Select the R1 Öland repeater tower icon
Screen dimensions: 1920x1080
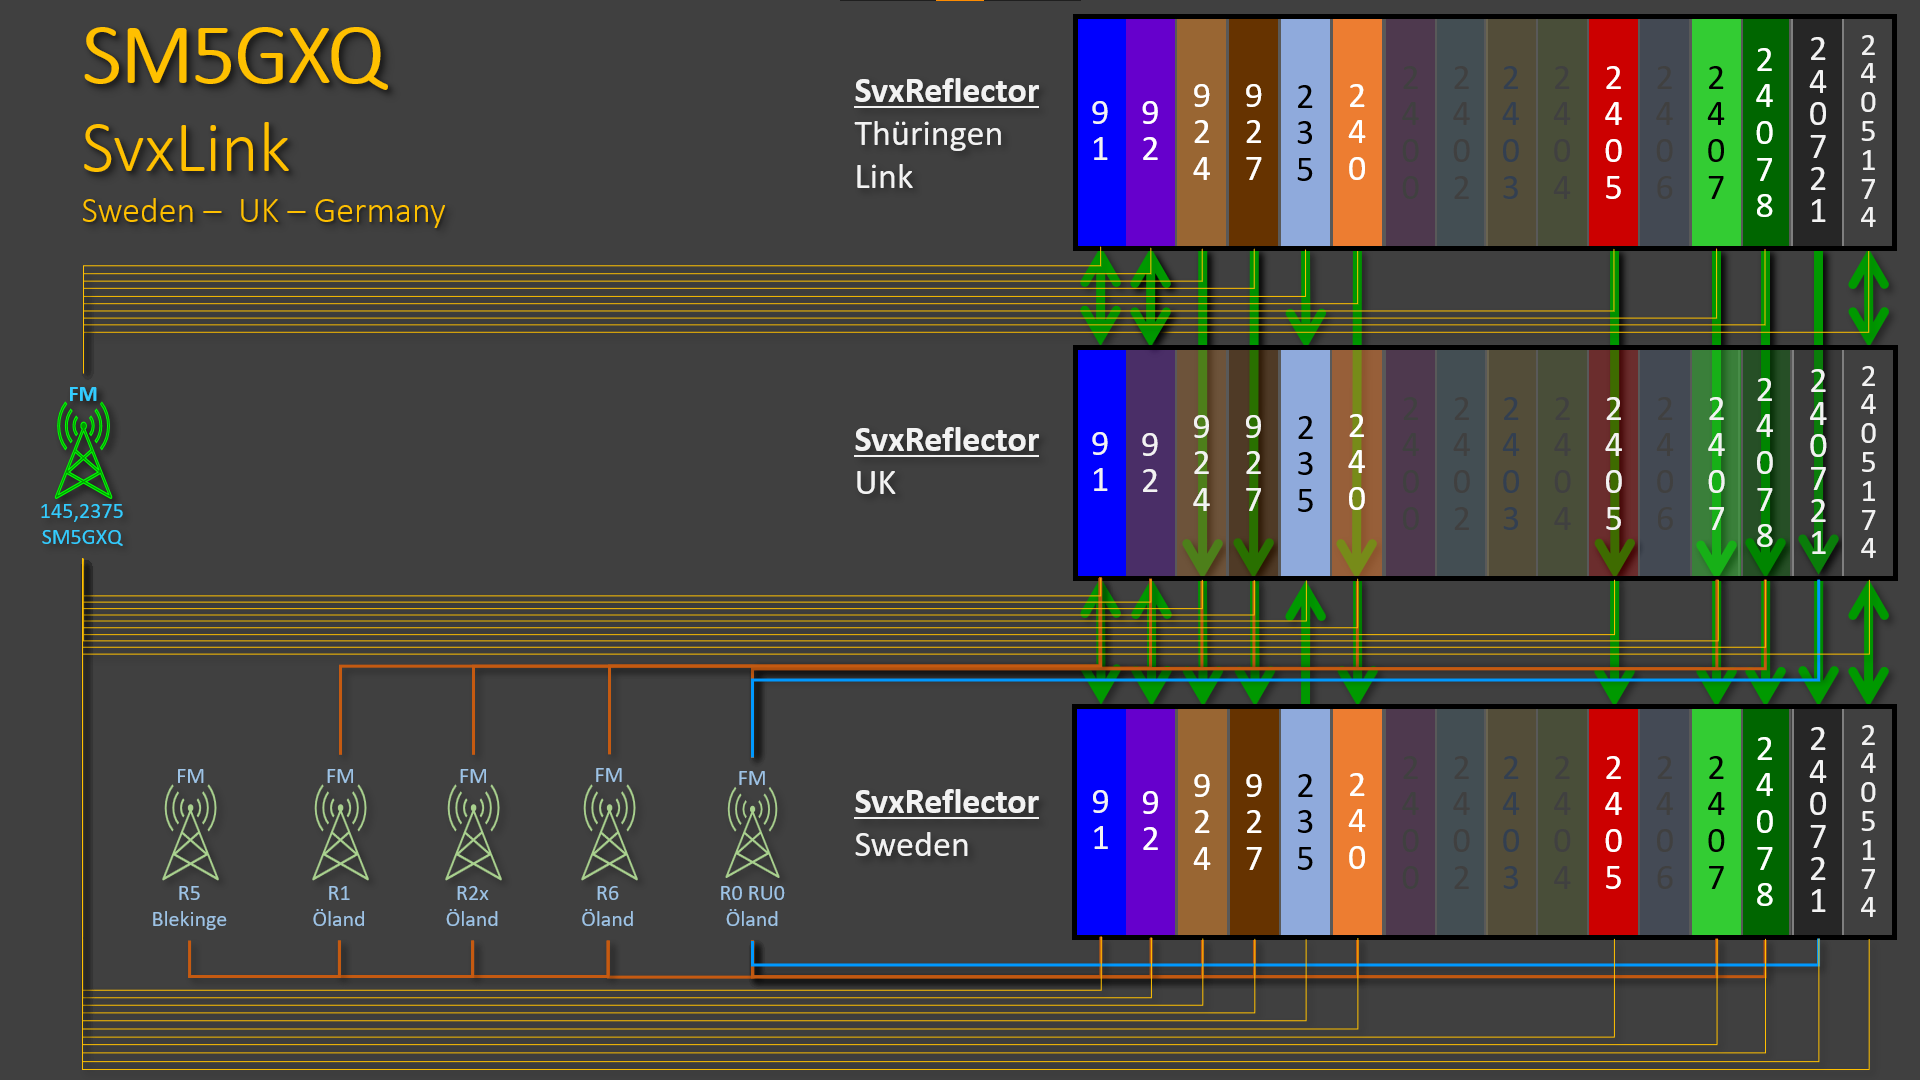(x=340, y=833)
